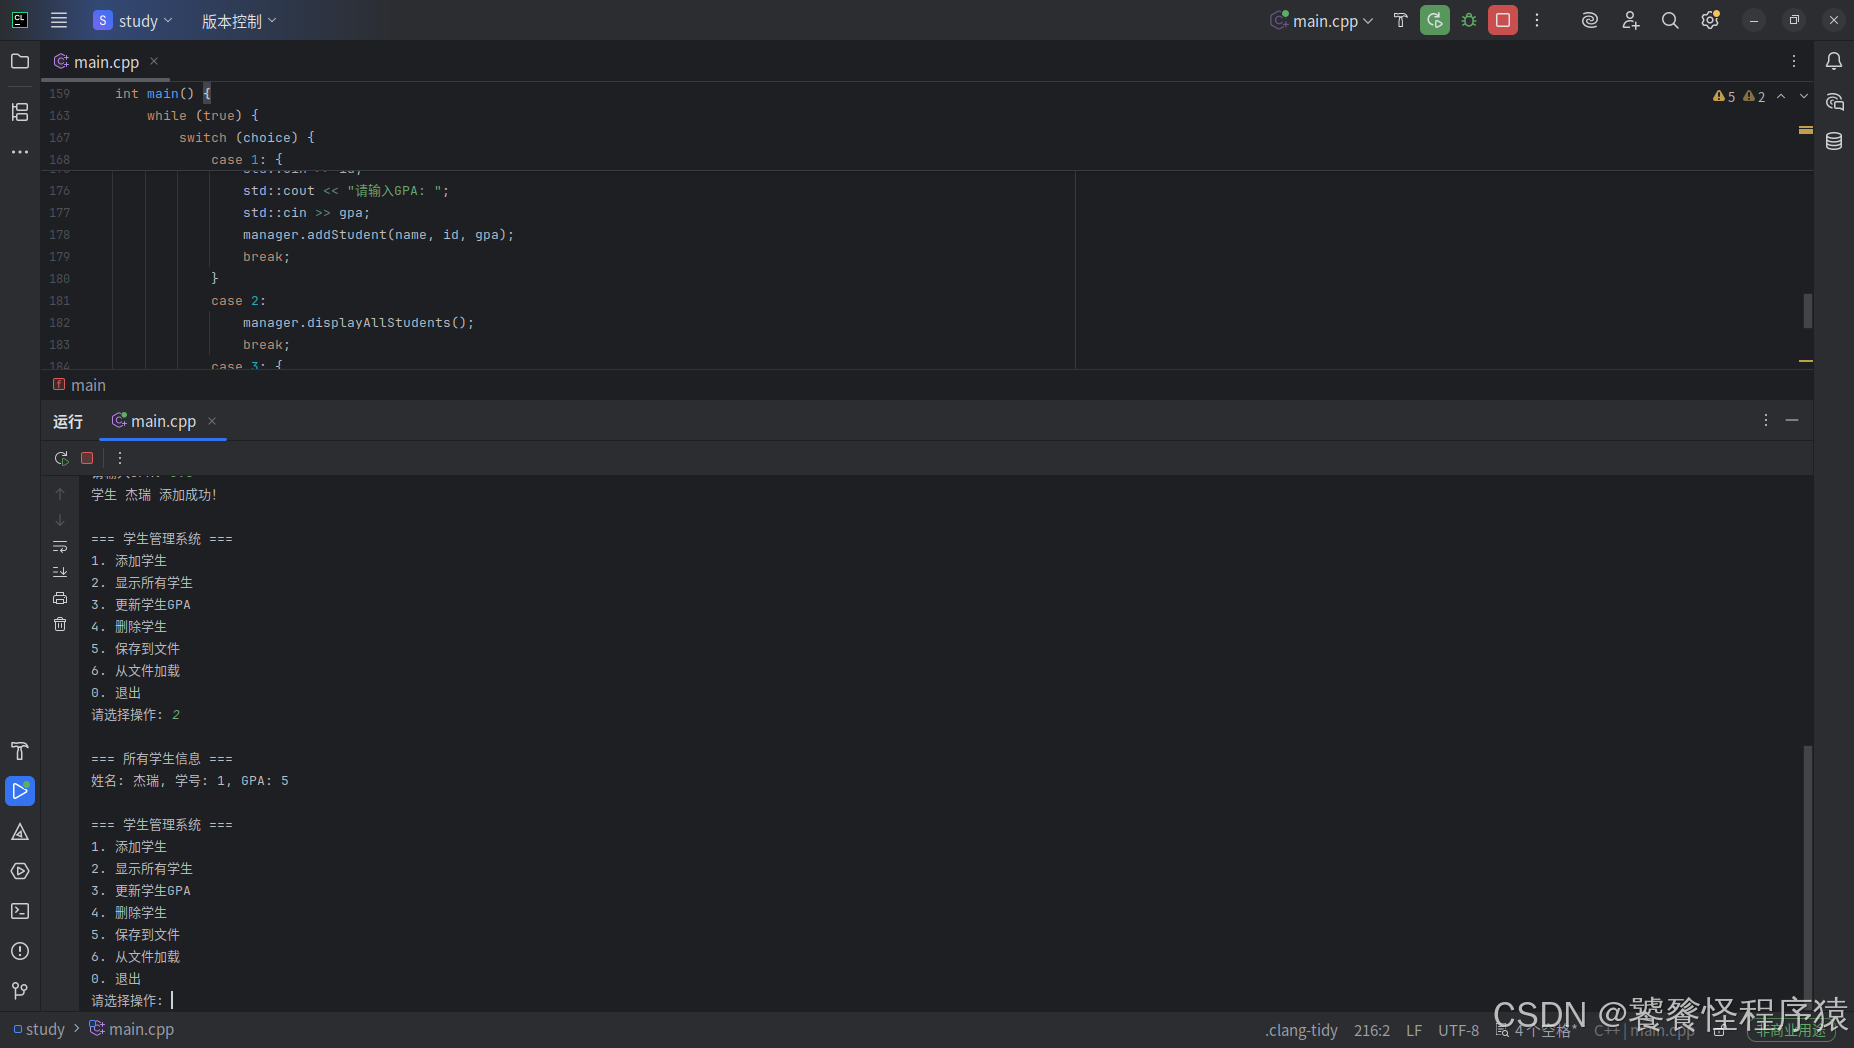Click the console input after 请选择操作
This screenshot has width=1854, height=1048.
tap(172, 1000)
